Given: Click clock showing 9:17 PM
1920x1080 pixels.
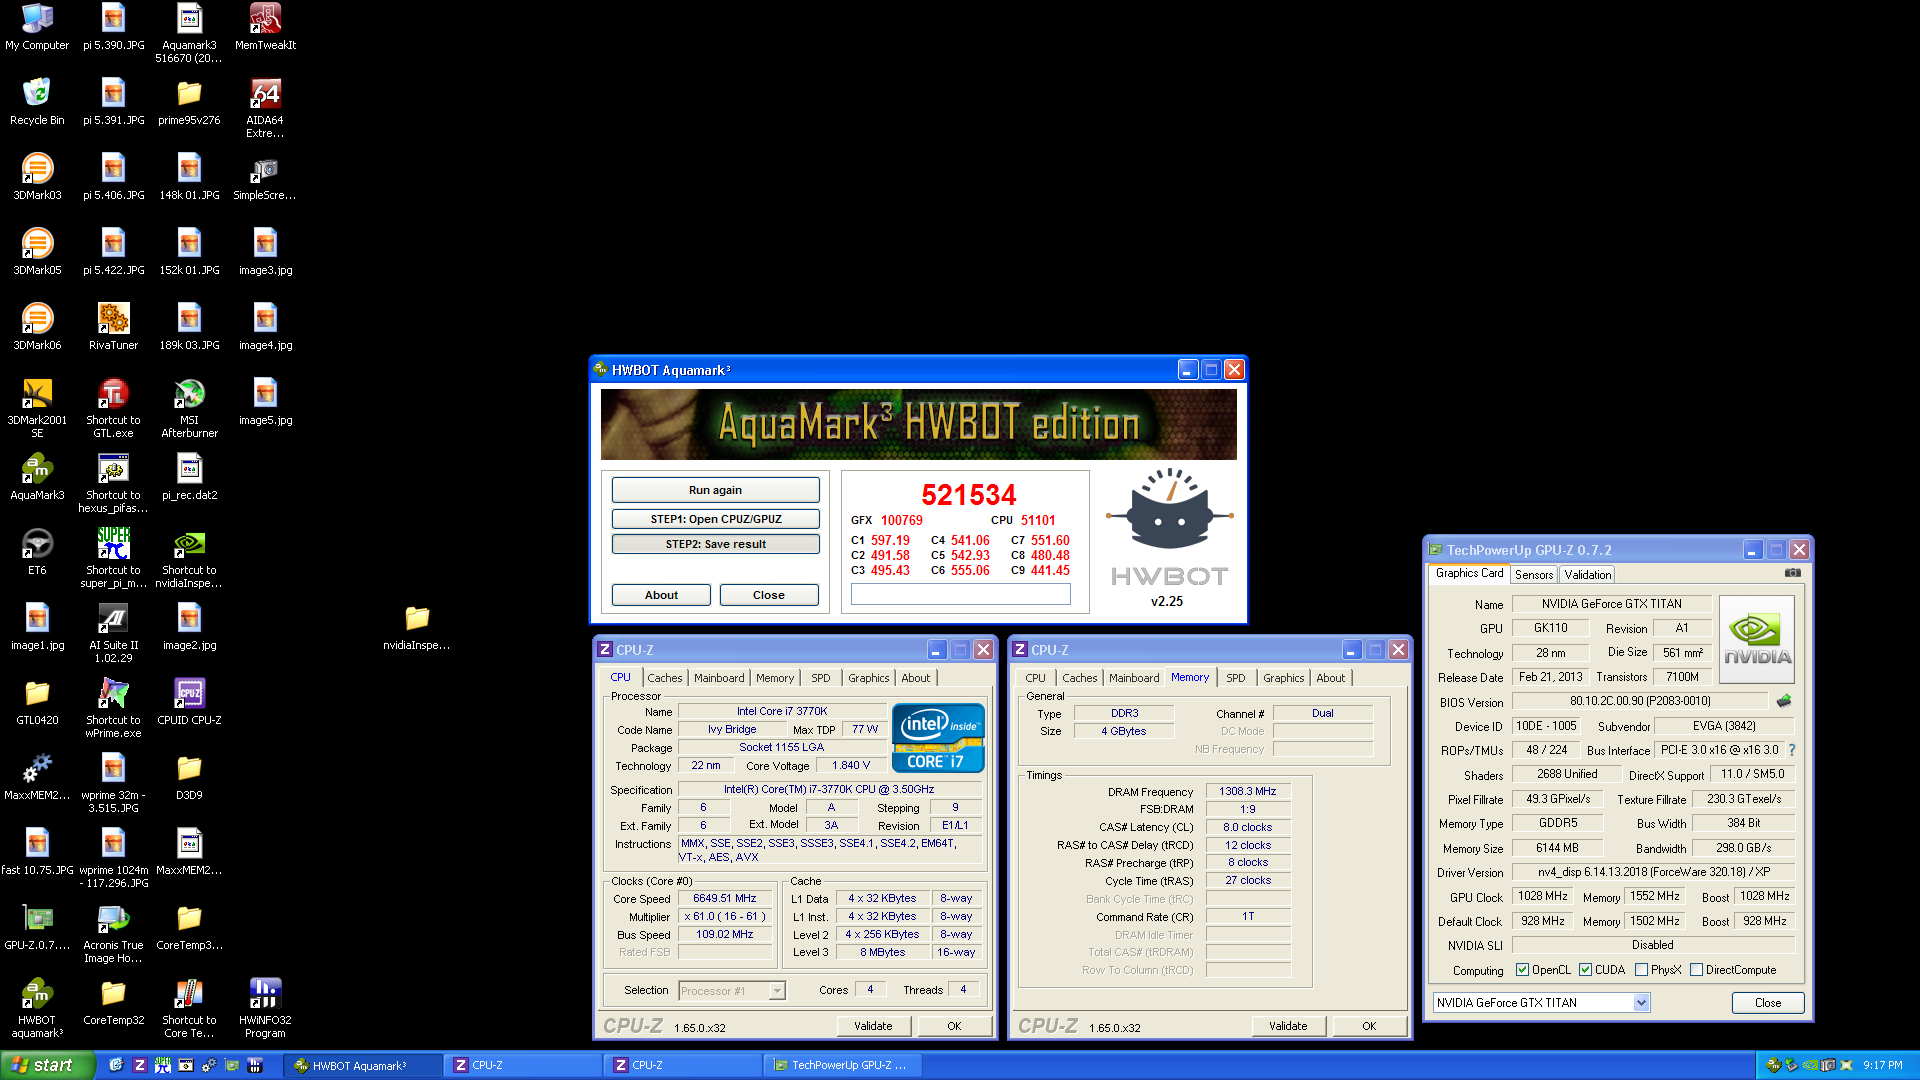Looking at the screenshot, I should [x=1882, y=1065].
